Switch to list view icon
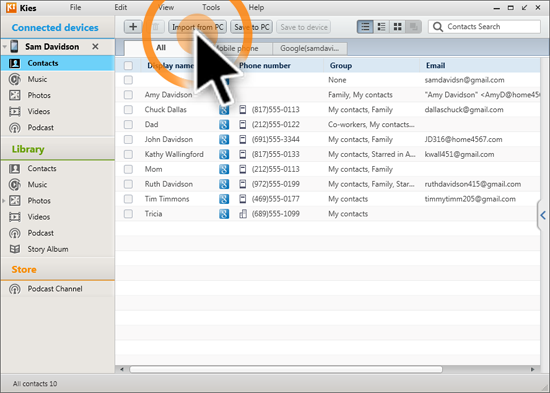The image size is (550, 393). (x=365, y=27)
